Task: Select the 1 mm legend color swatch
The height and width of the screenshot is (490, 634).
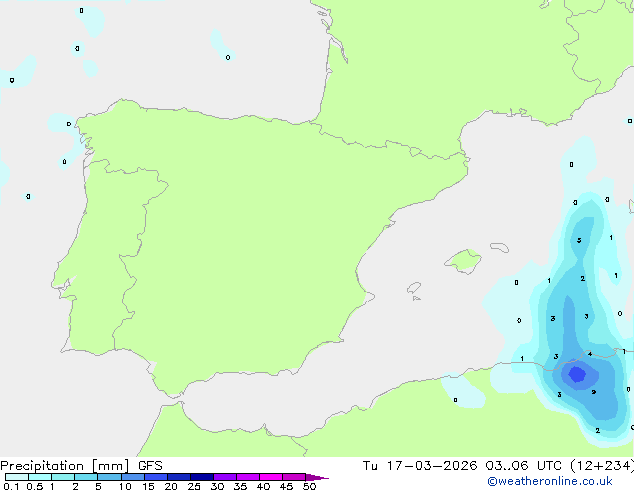Action: coord(63,477)
